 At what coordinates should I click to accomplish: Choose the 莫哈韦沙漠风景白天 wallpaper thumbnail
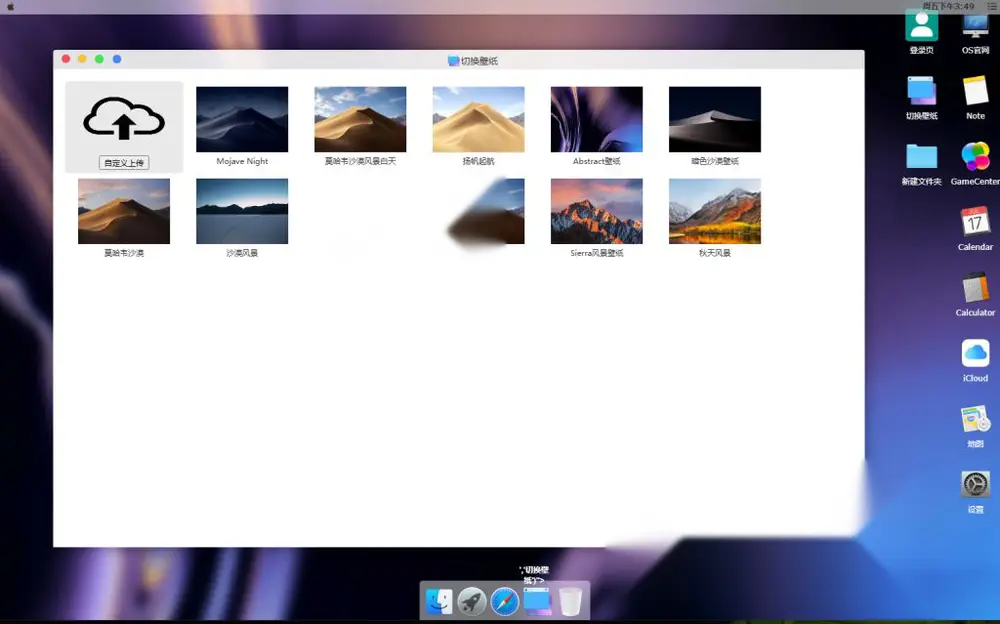coord(360,119)
